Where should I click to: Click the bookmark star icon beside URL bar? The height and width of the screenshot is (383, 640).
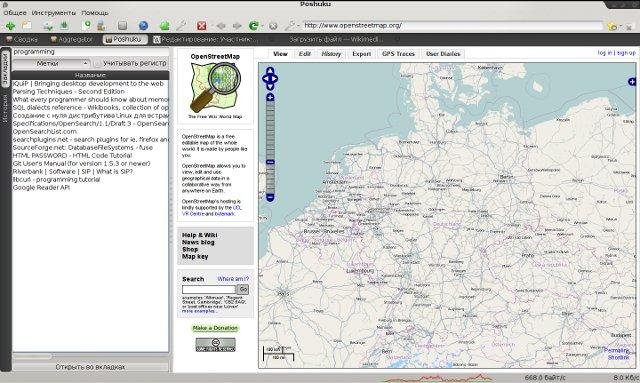click(x=612, y=26)
